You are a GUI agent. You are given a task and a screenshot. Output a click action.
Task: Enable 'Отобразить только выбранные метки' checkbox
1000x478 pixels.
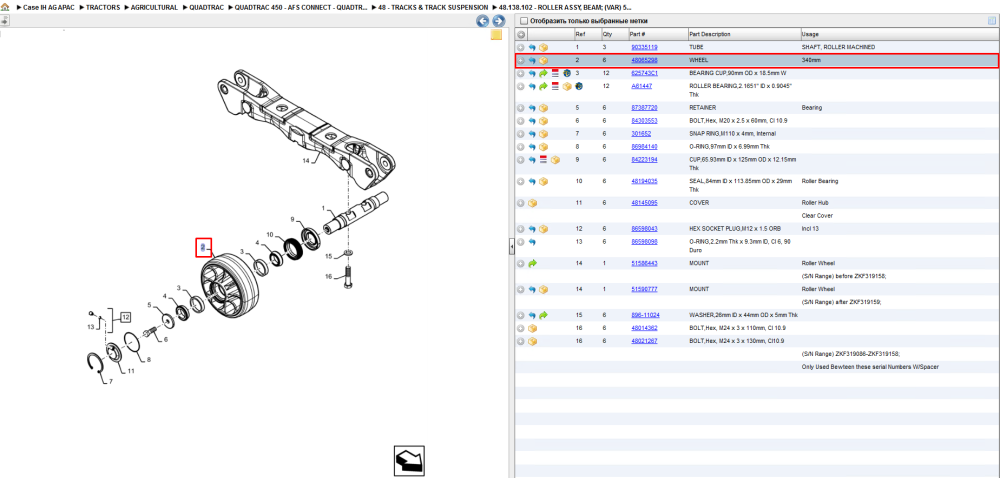tap(524, 21)
